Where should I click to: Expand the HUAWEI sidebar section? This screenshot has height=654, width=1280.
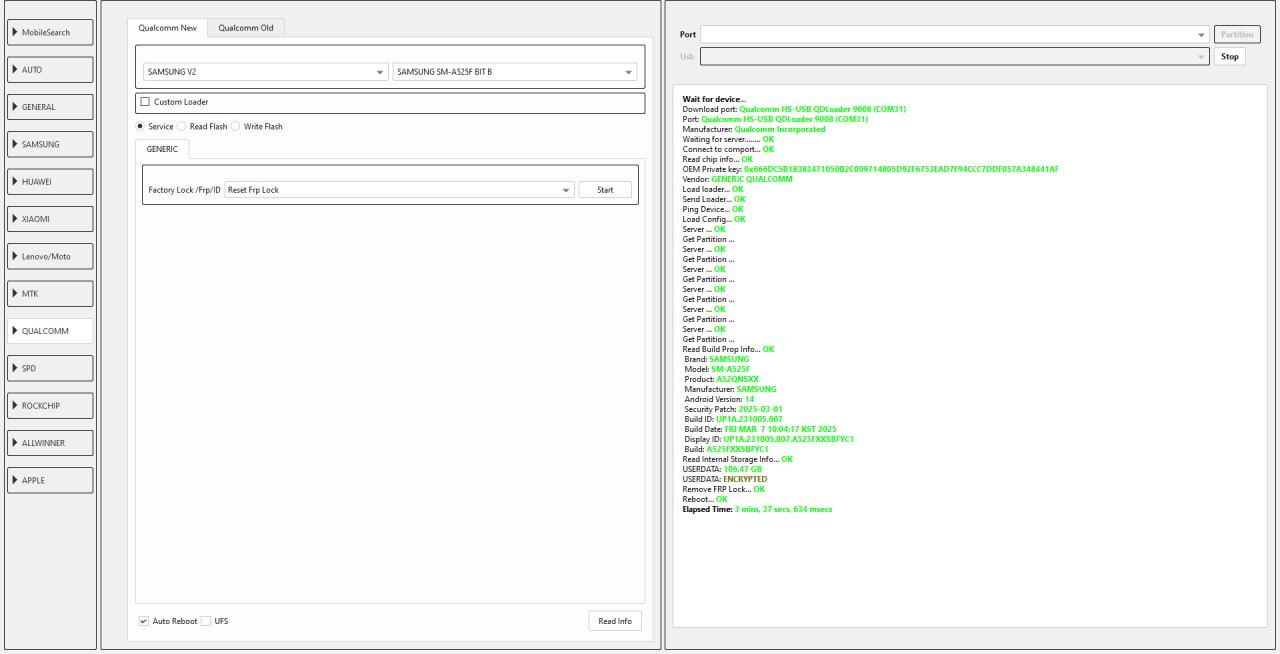click(x=50, y=182)
